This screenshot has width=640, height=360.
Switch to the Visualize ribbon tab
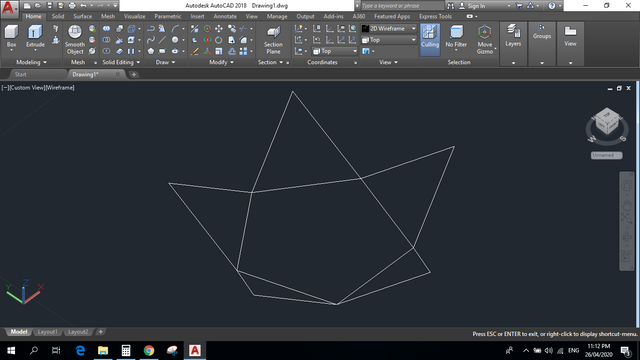click(x=134, y=16)
